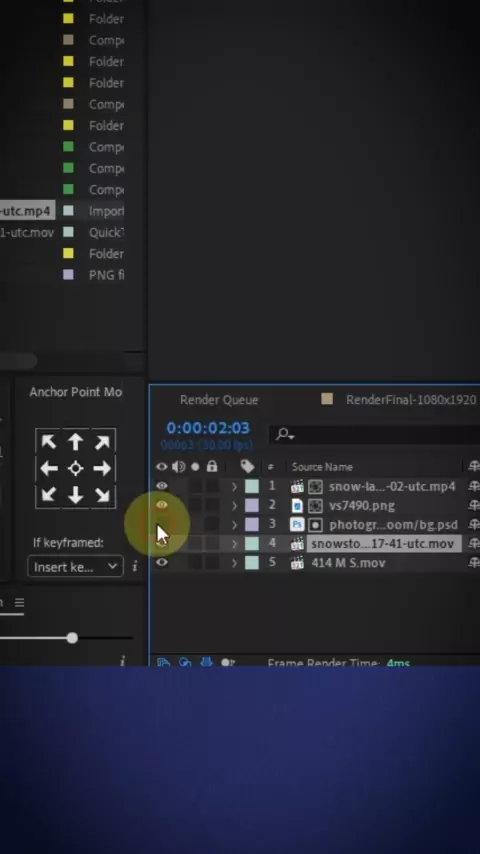Click the slider handle in lower-left panel
Viewport: 480px width, 854px height.
(x=72, y=638)
